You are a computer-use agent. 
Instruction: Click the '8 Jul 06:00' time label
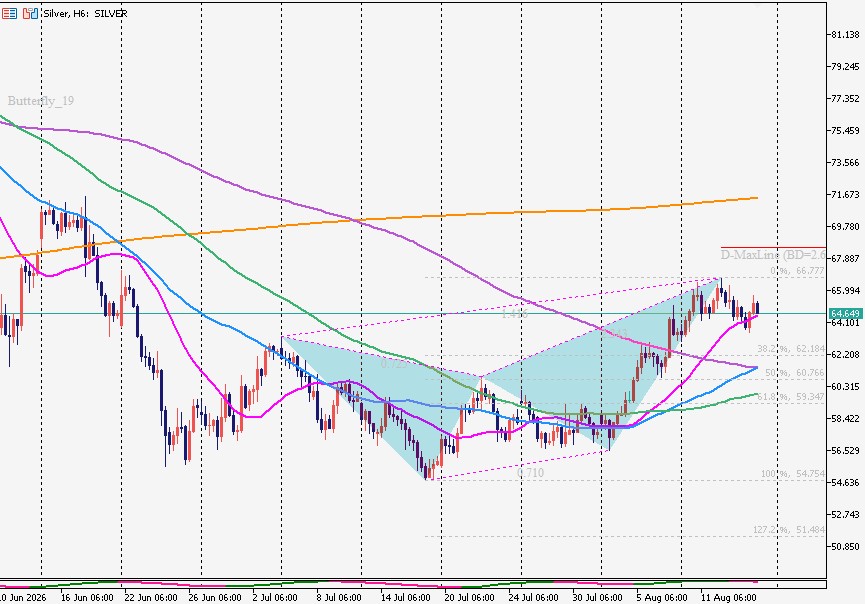[339, 598]
